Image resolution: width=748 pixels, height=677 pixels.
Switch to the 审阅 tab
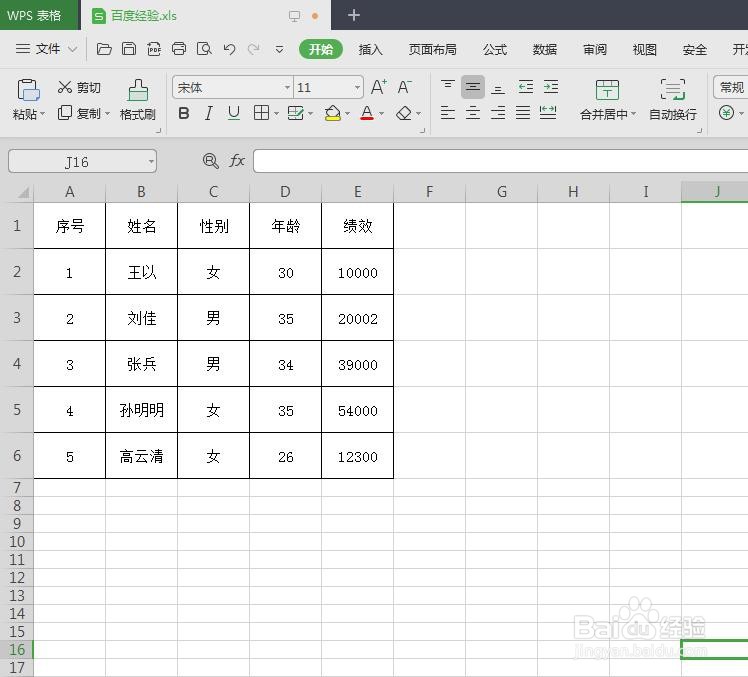(594, 49)
